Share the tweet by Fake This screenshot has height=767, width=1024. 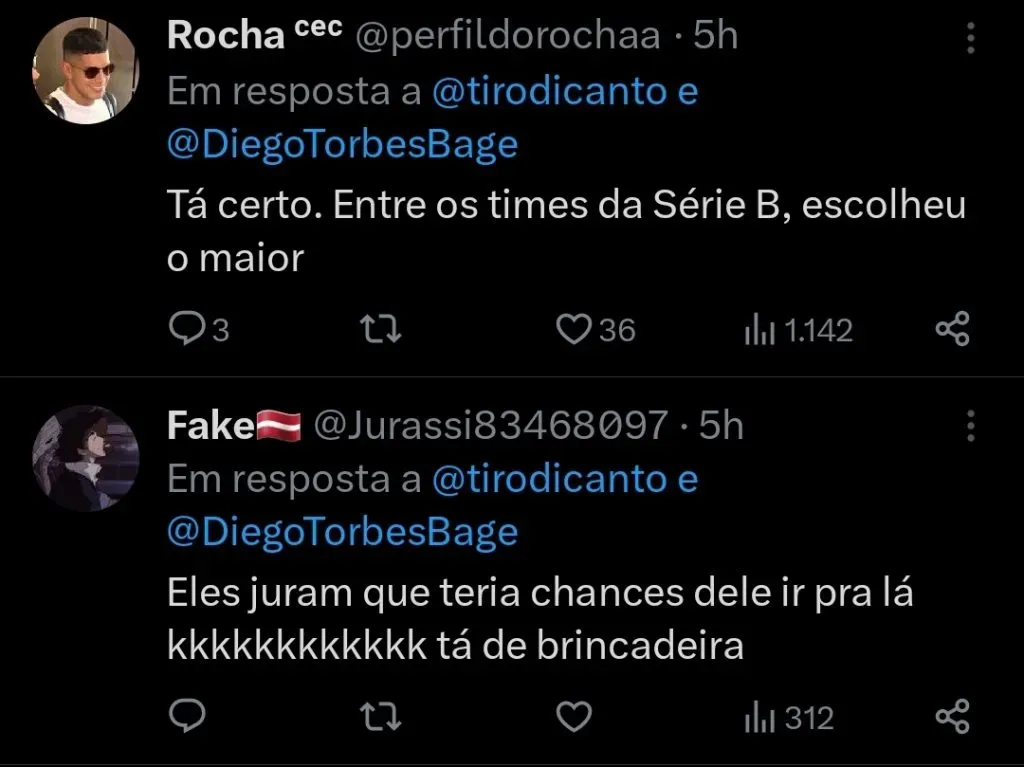tap(951, 717)
